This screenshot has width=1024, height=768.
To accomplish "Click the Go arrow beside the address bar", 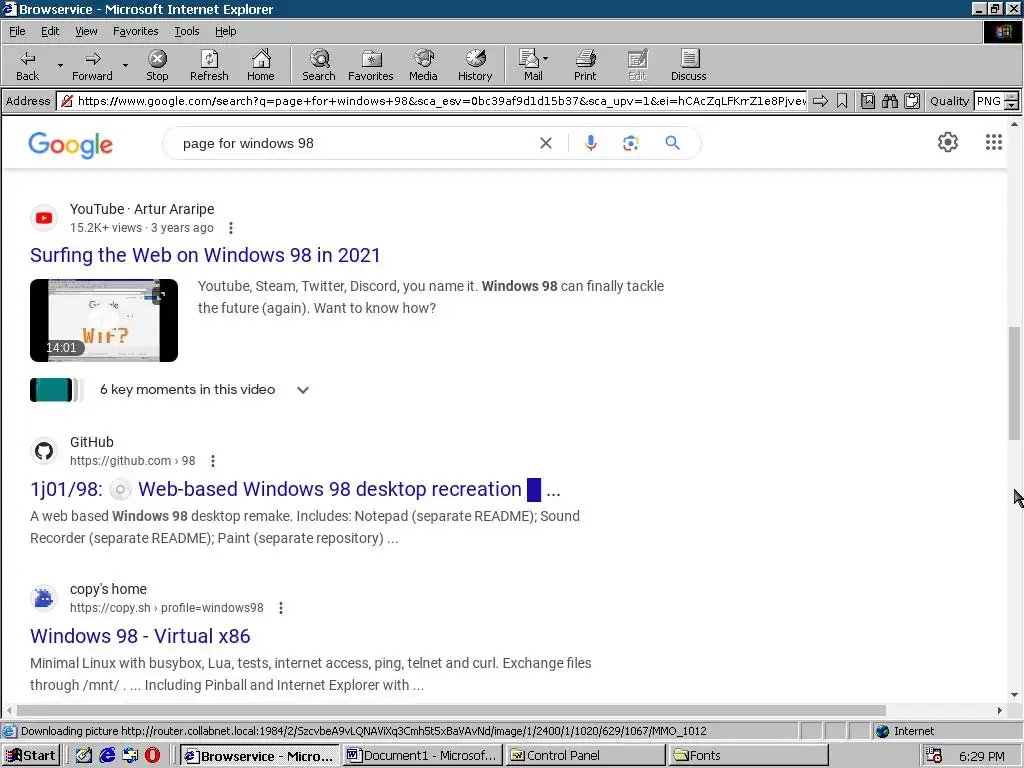I will coord(820,101).
